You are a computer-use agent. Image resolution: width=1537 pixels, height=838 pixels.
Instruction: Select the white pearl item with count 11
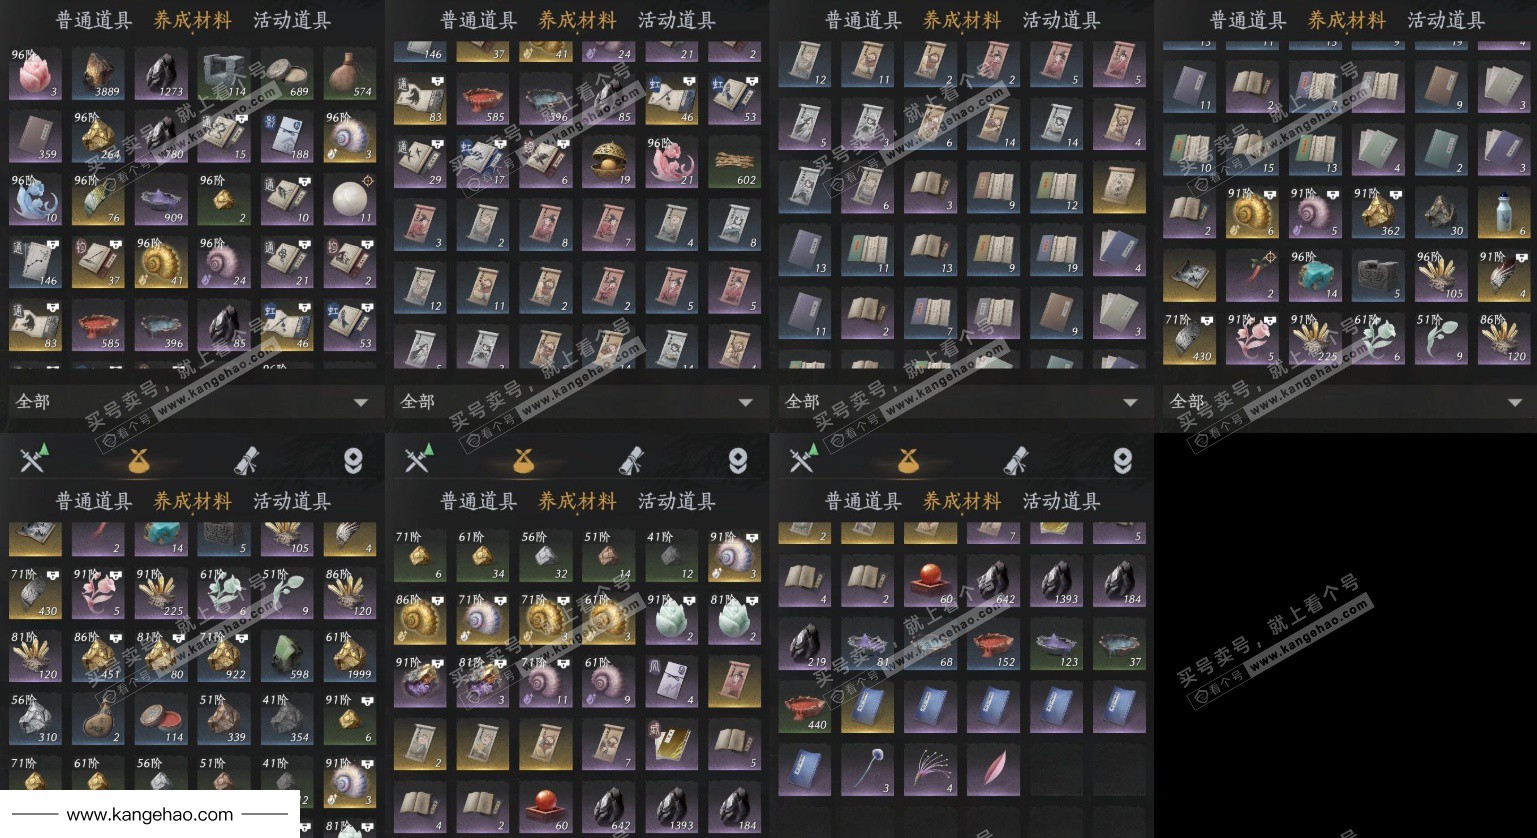350,199
